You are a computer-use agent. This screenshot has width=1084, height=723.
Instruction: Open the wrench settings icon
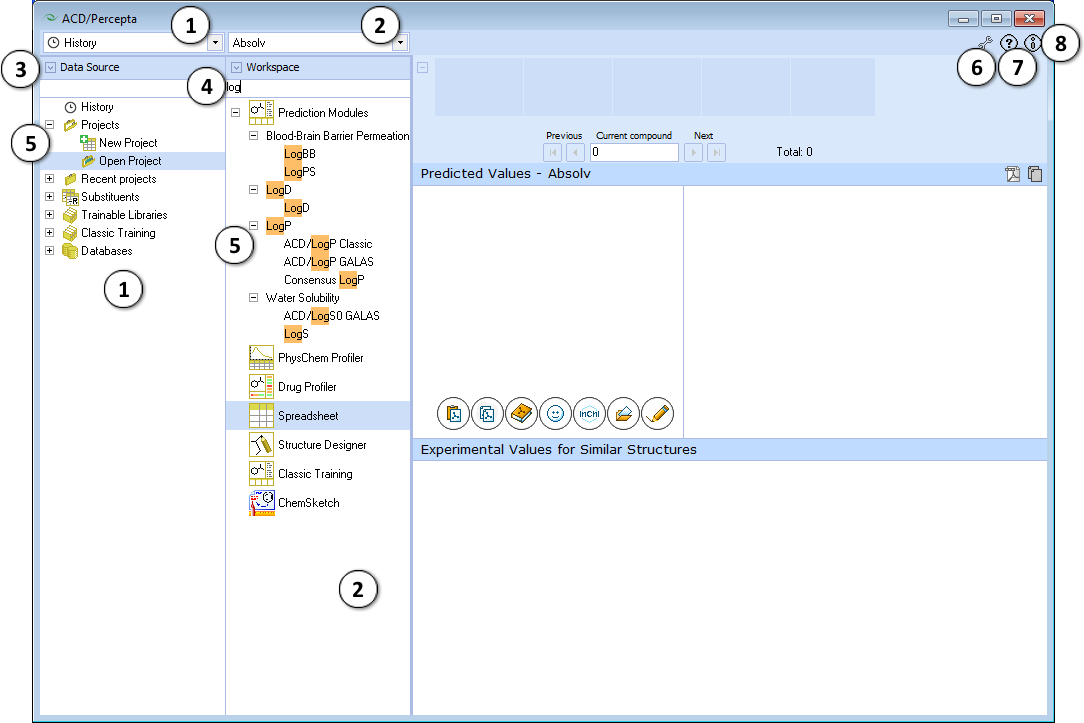[985, 43]
